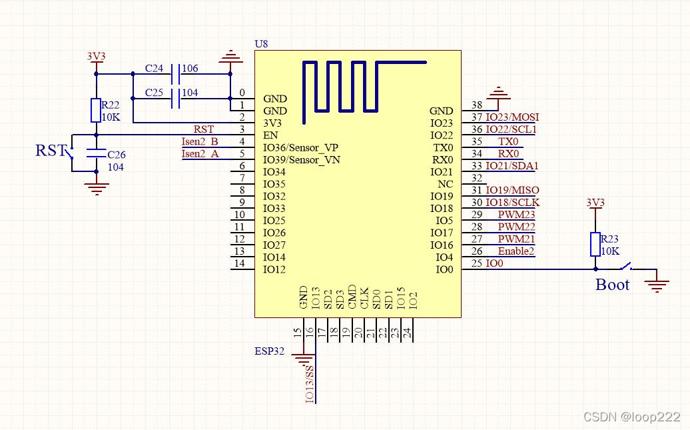Click the 10K value under R22

[110, 118]
